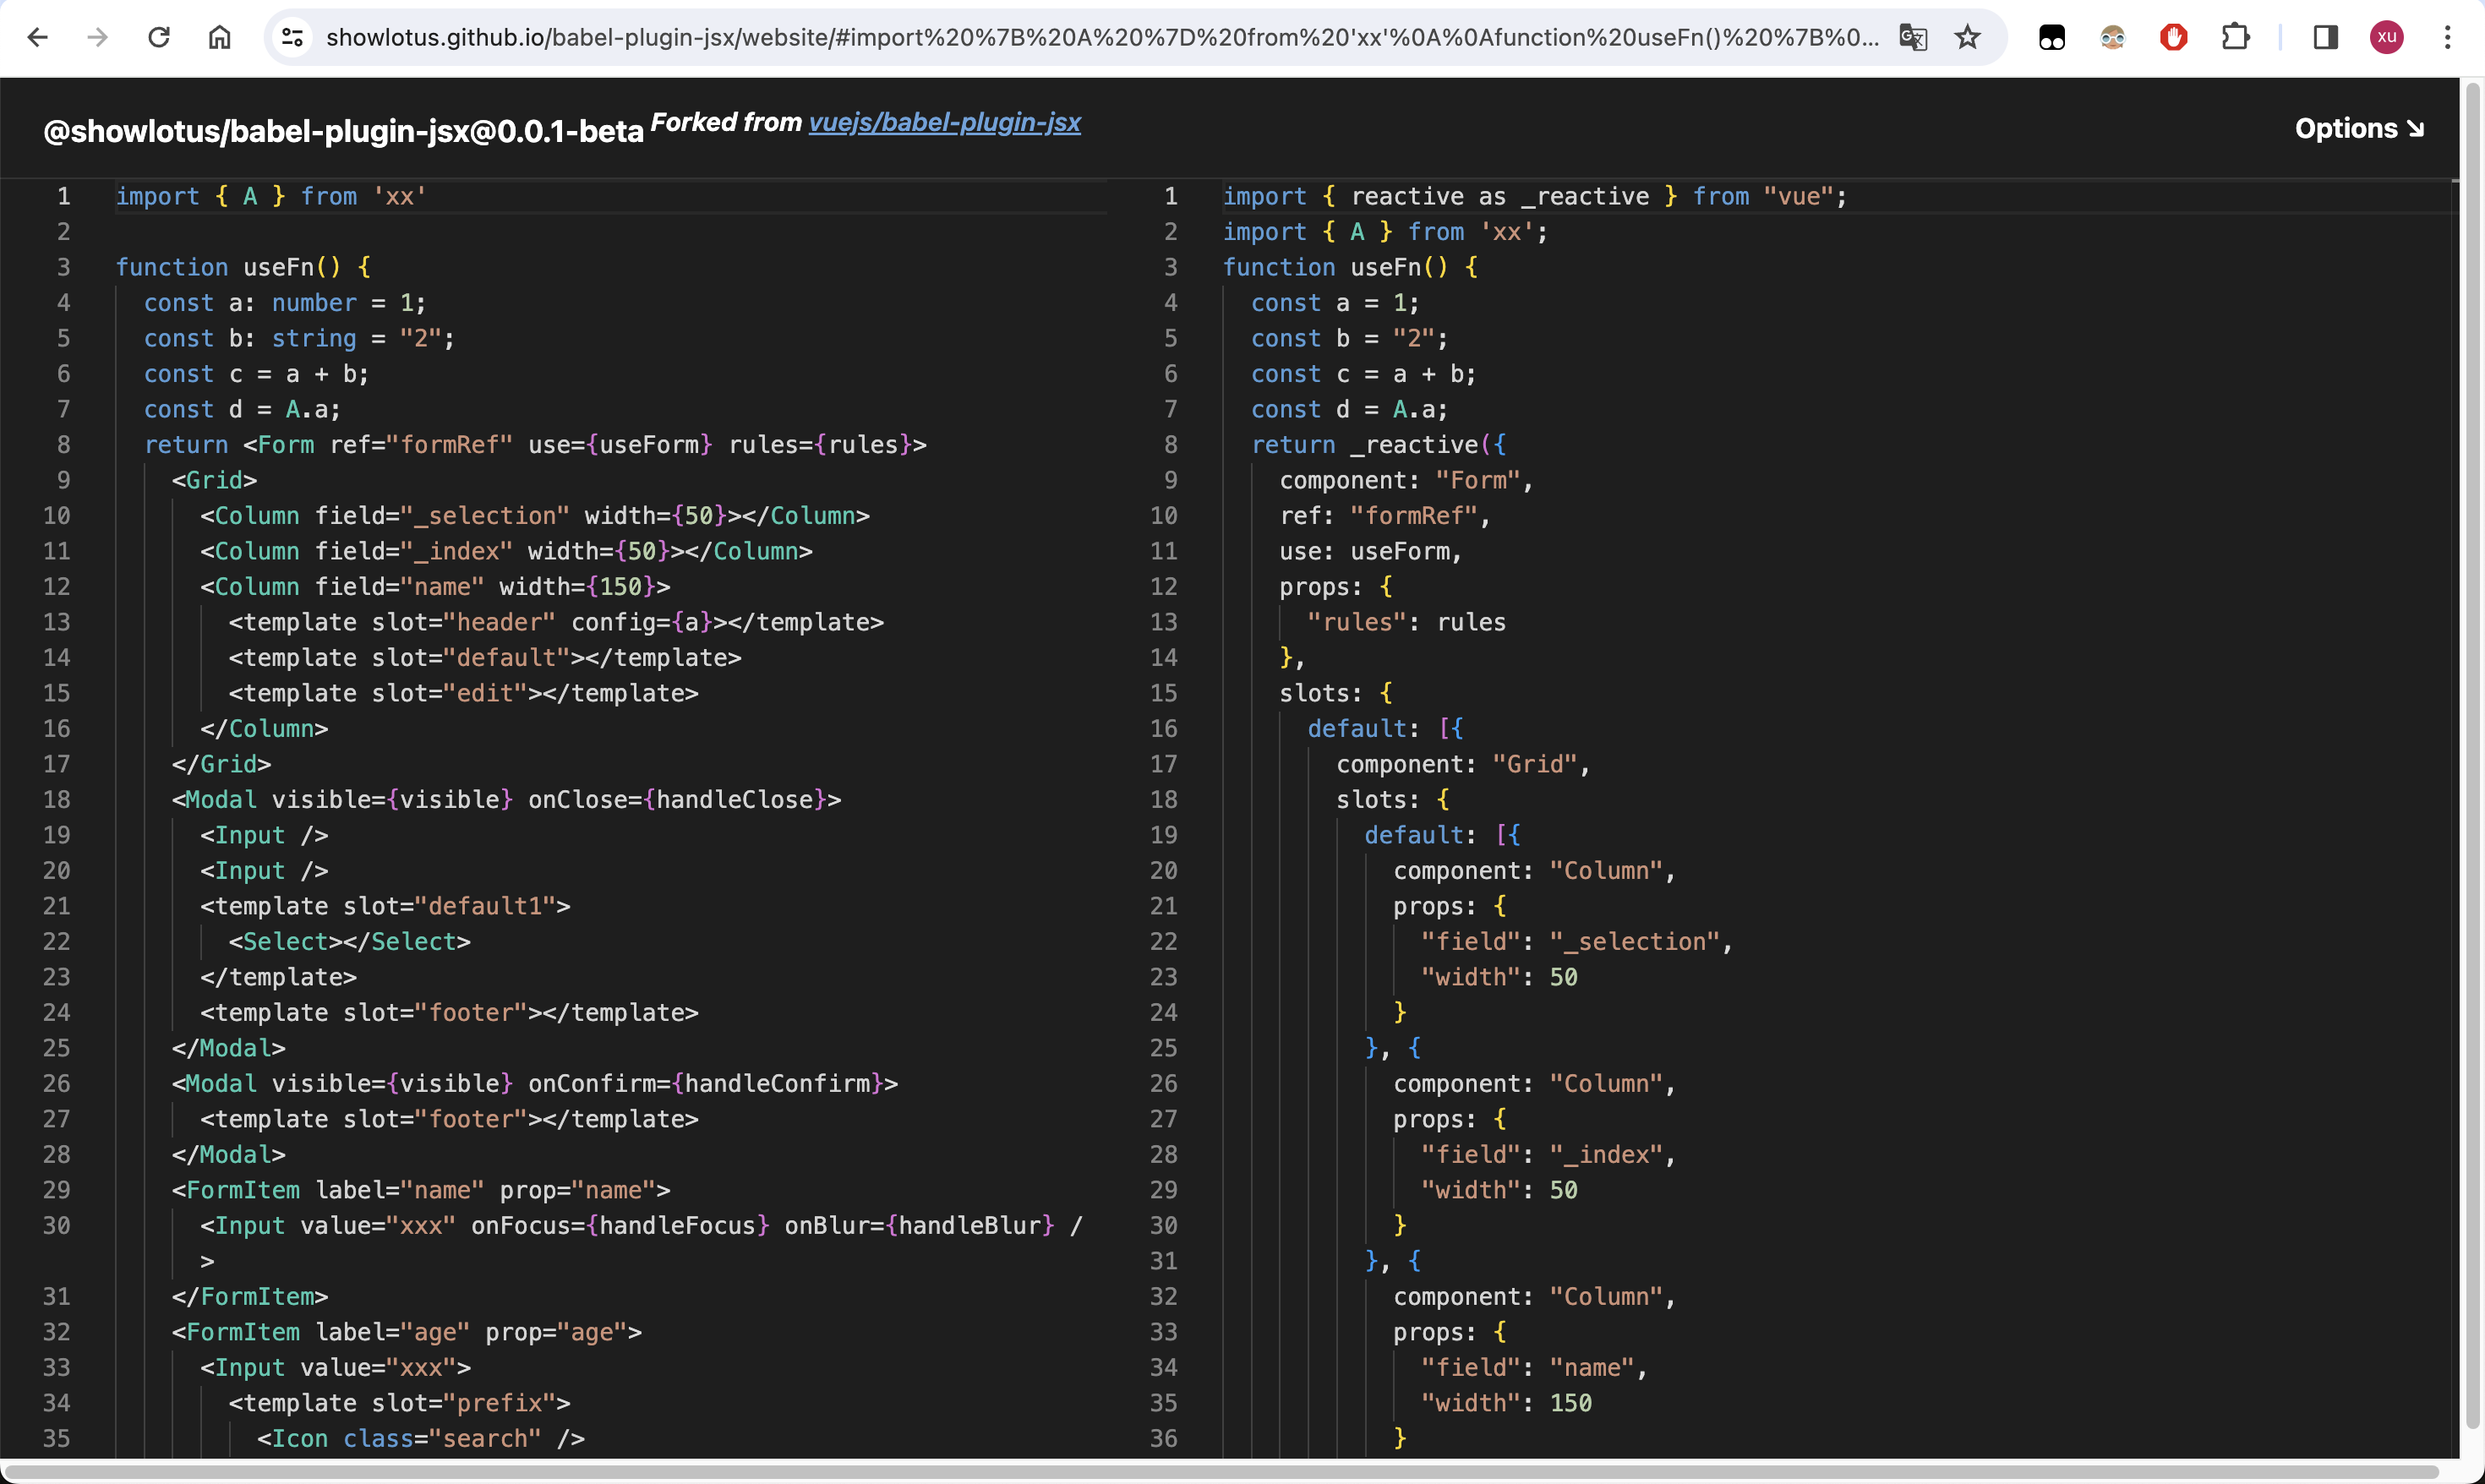Screen dimensions: 2485x1484
Task: Click the Google Translate icon
Action: pyautogui.click(x=1912, y=38)
